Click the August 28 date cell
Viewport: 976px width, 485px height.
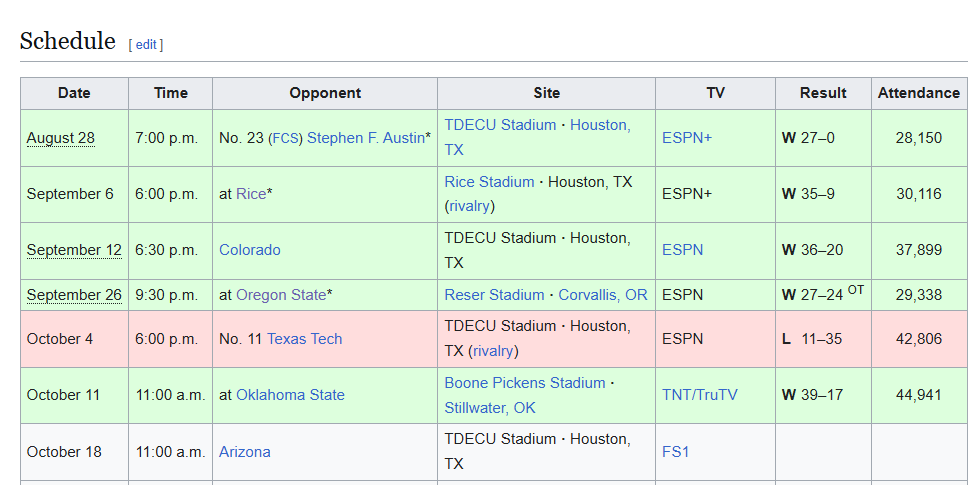point(61,137)
